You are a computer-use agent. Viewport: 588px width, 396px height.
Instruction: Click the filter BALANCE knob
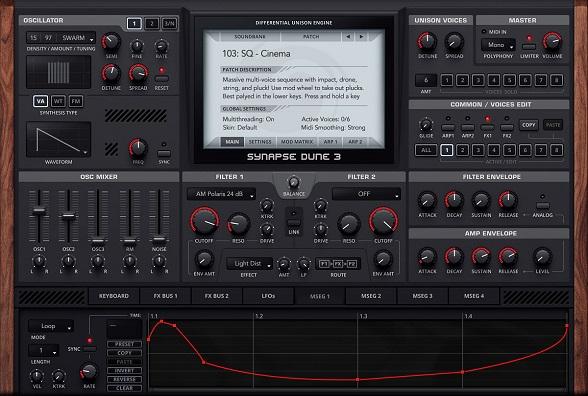(x=294, y=182)
